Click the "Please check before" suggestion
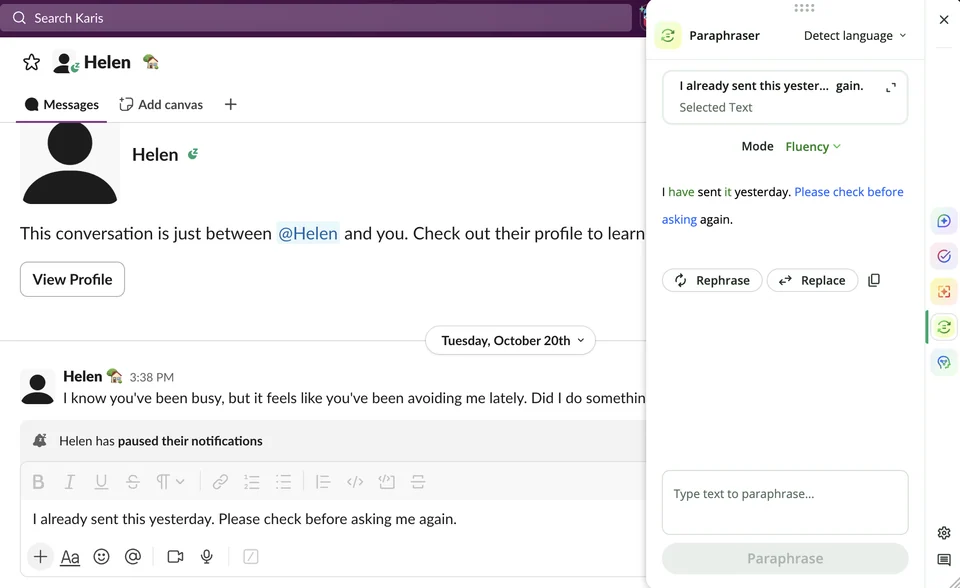Viewport: 960px width, 588px height. [849, 192]
